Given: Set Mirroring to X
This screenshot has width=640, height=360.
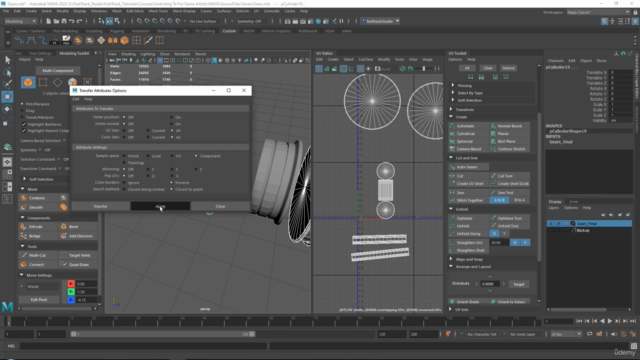Looking at the screenshot, I should coord(148,169).
